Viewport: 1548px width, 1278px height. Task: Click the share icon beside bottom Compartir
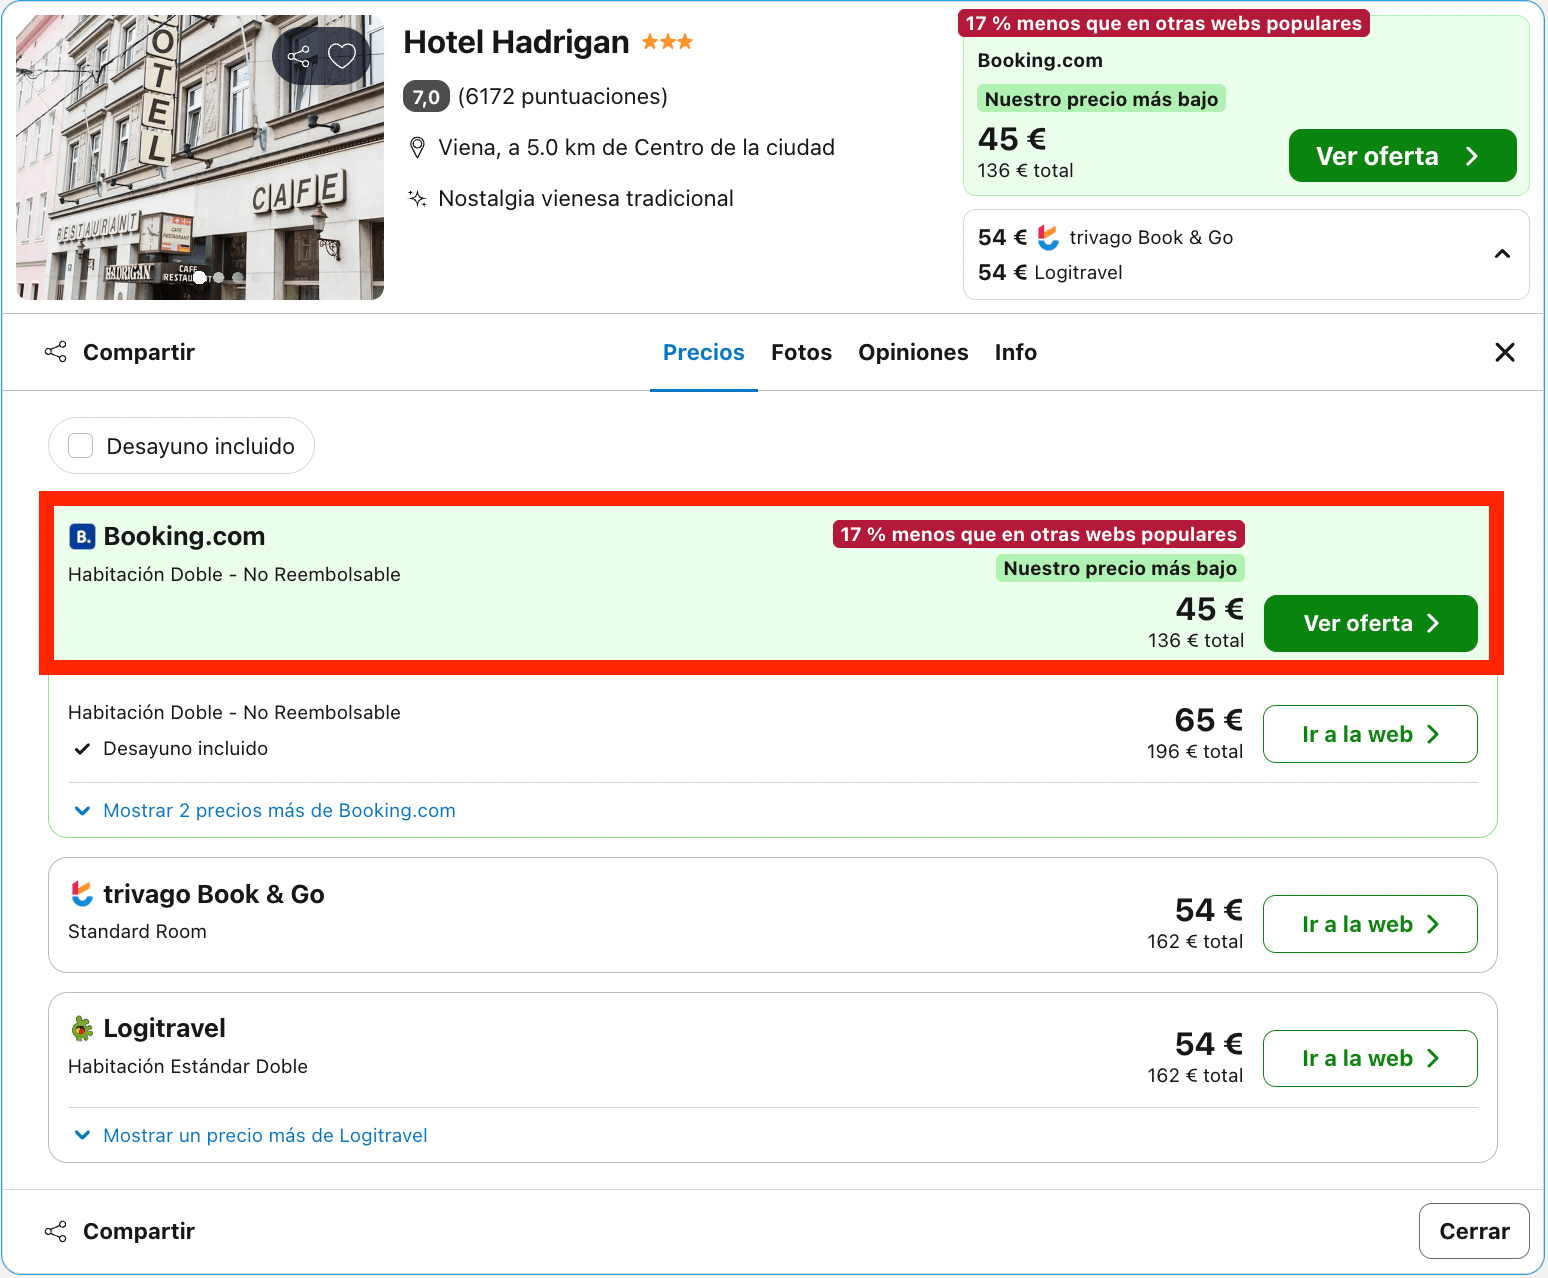tap(56, 1232)
